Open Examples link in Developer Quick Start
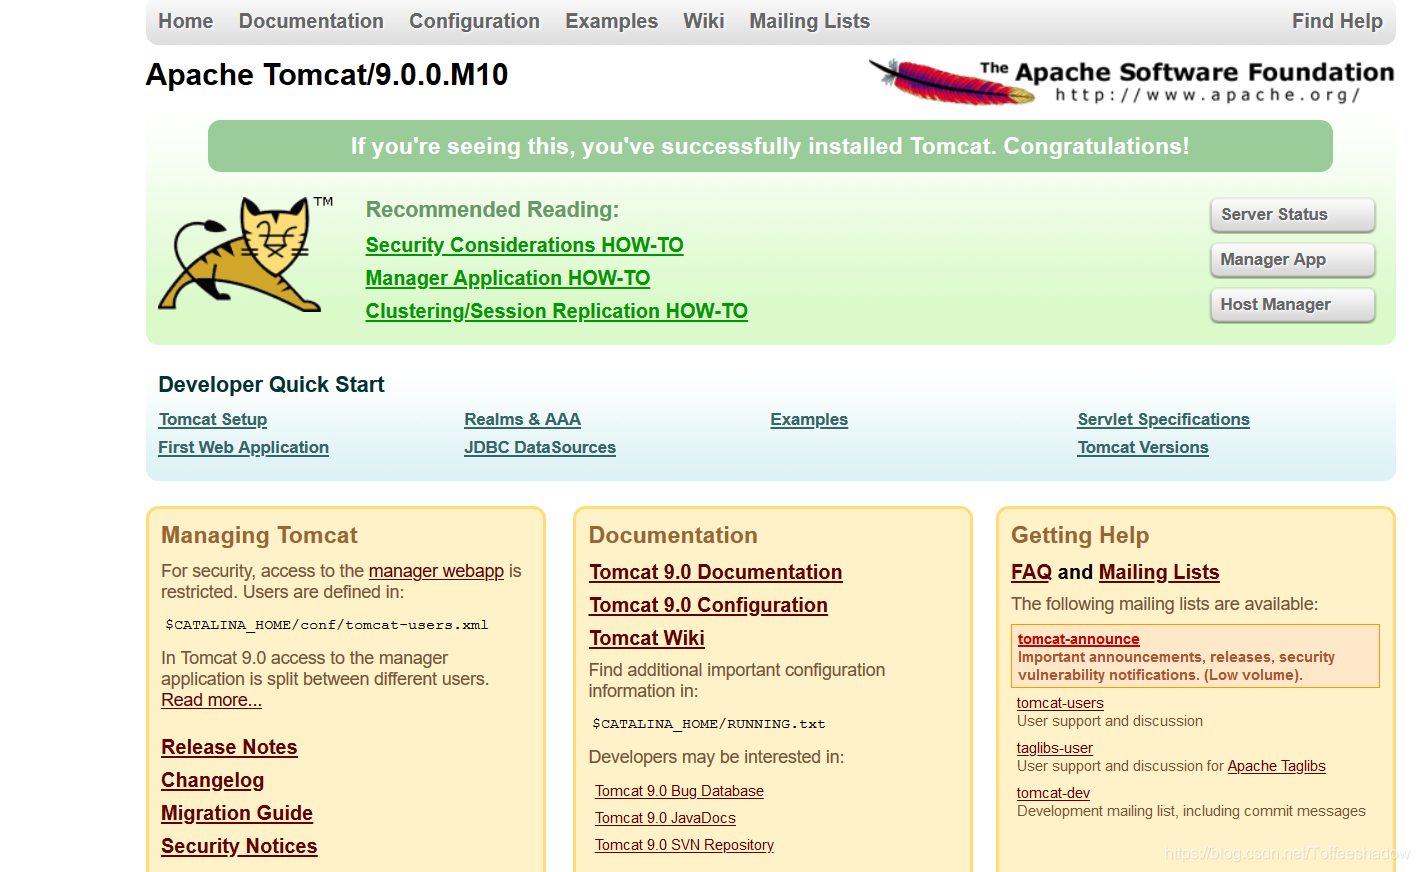Viewport: 1420px width, 872px height. click(x=808, y=420)
